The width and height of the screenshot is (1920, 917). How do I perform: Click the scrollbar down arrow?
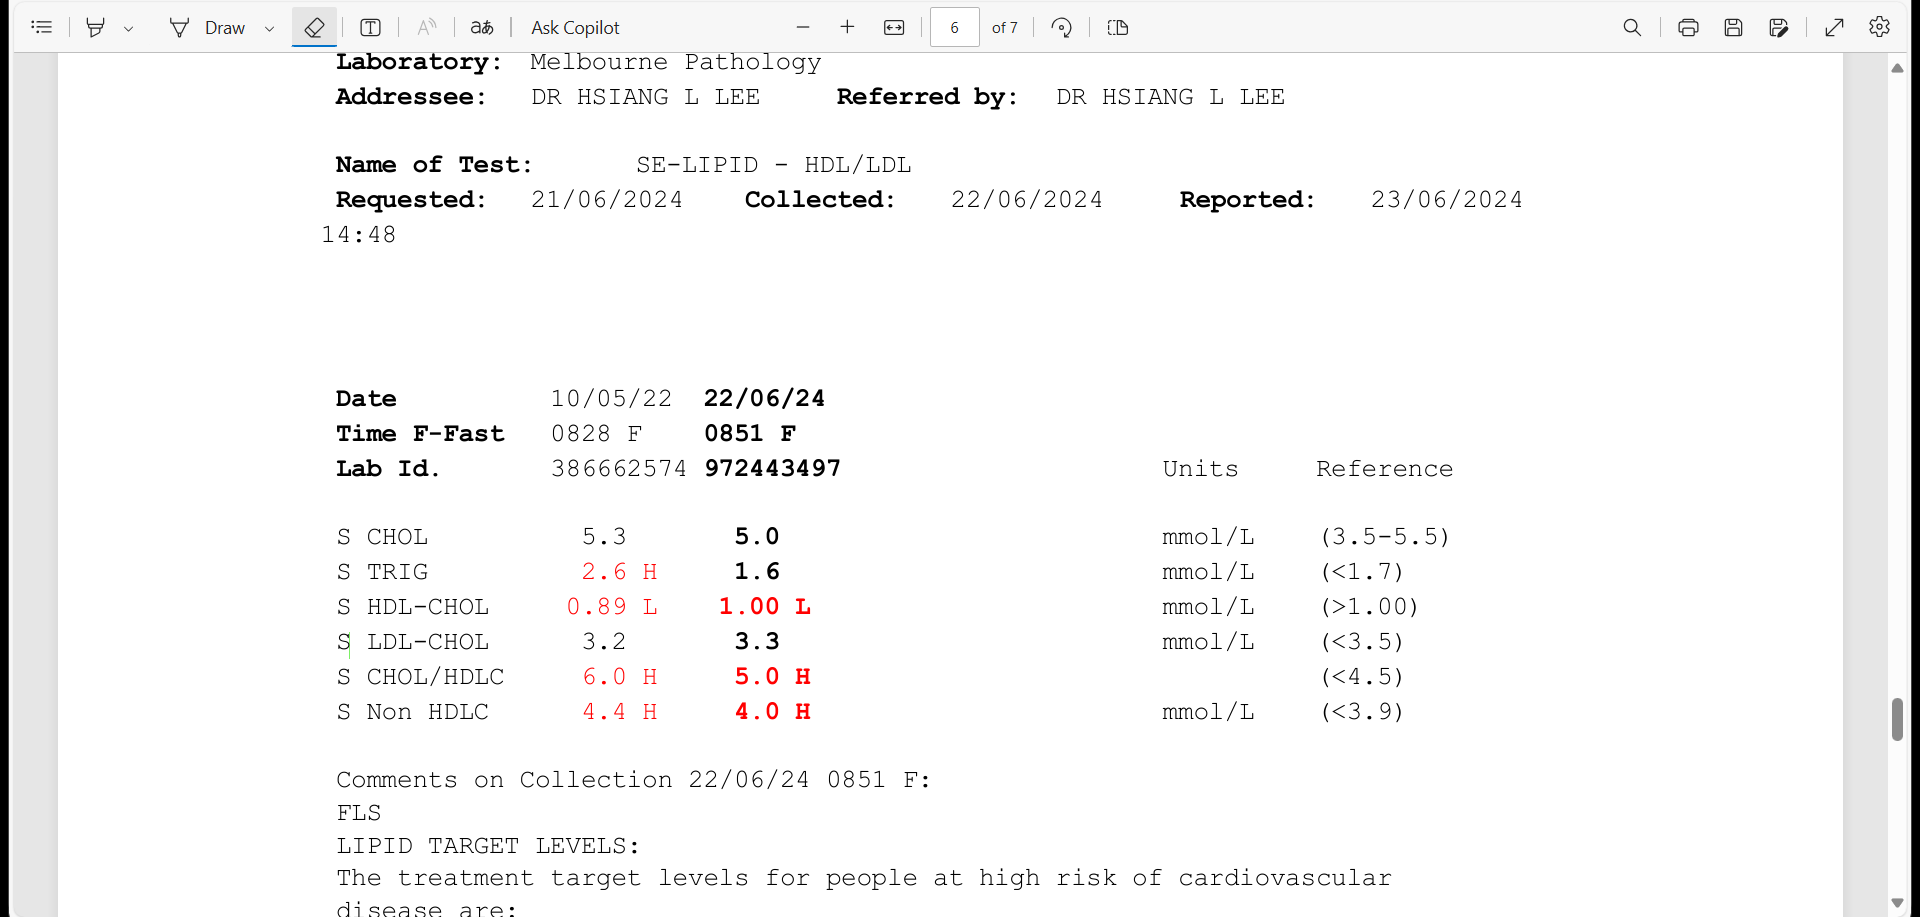(x=1897, y=903)
